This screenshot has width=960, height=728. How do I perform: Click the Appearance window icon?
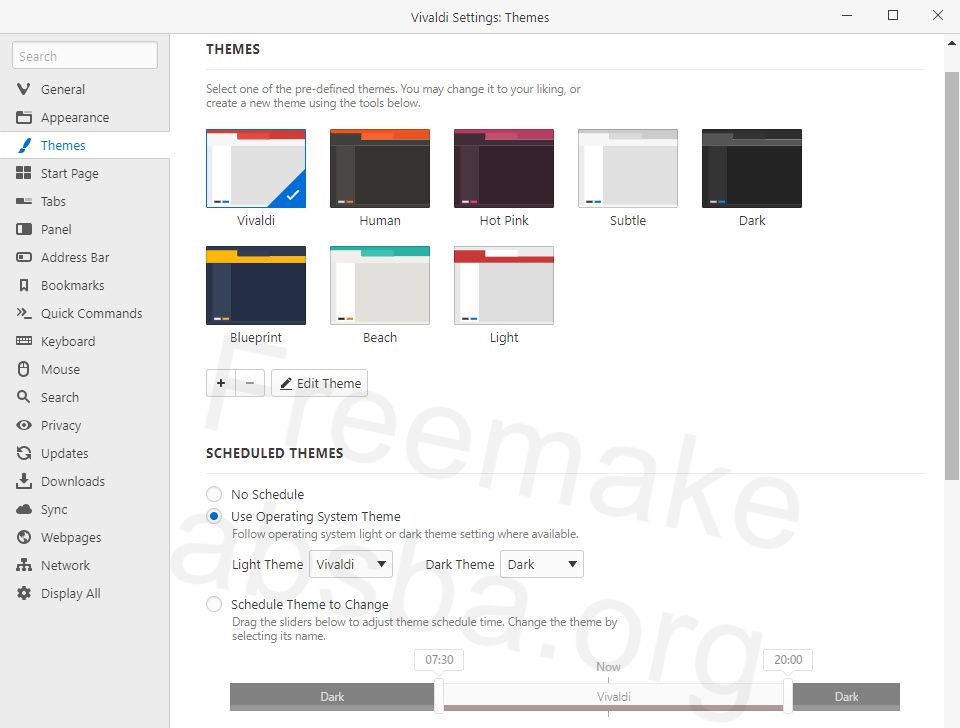click(24, 117)
